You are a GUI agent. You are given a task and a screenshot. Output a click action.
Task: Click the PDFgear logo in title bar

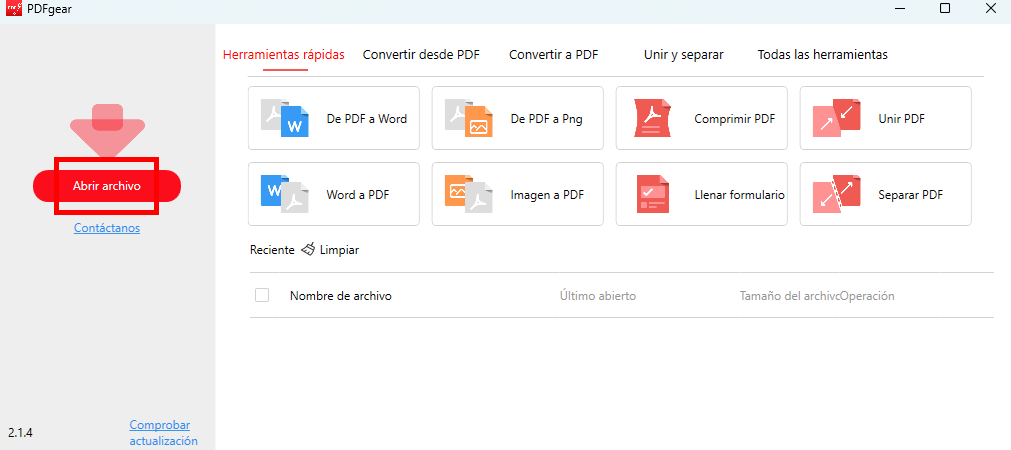14,8
